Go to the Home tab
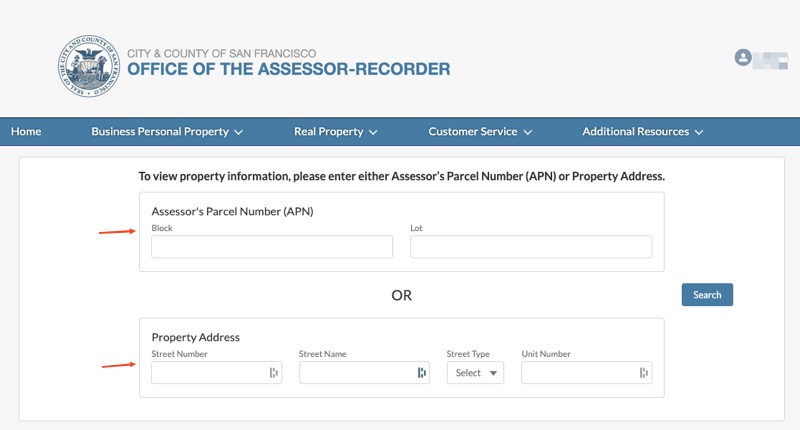Image resolution: width=800 pixels, height=430 pixels. coord(26,132)
